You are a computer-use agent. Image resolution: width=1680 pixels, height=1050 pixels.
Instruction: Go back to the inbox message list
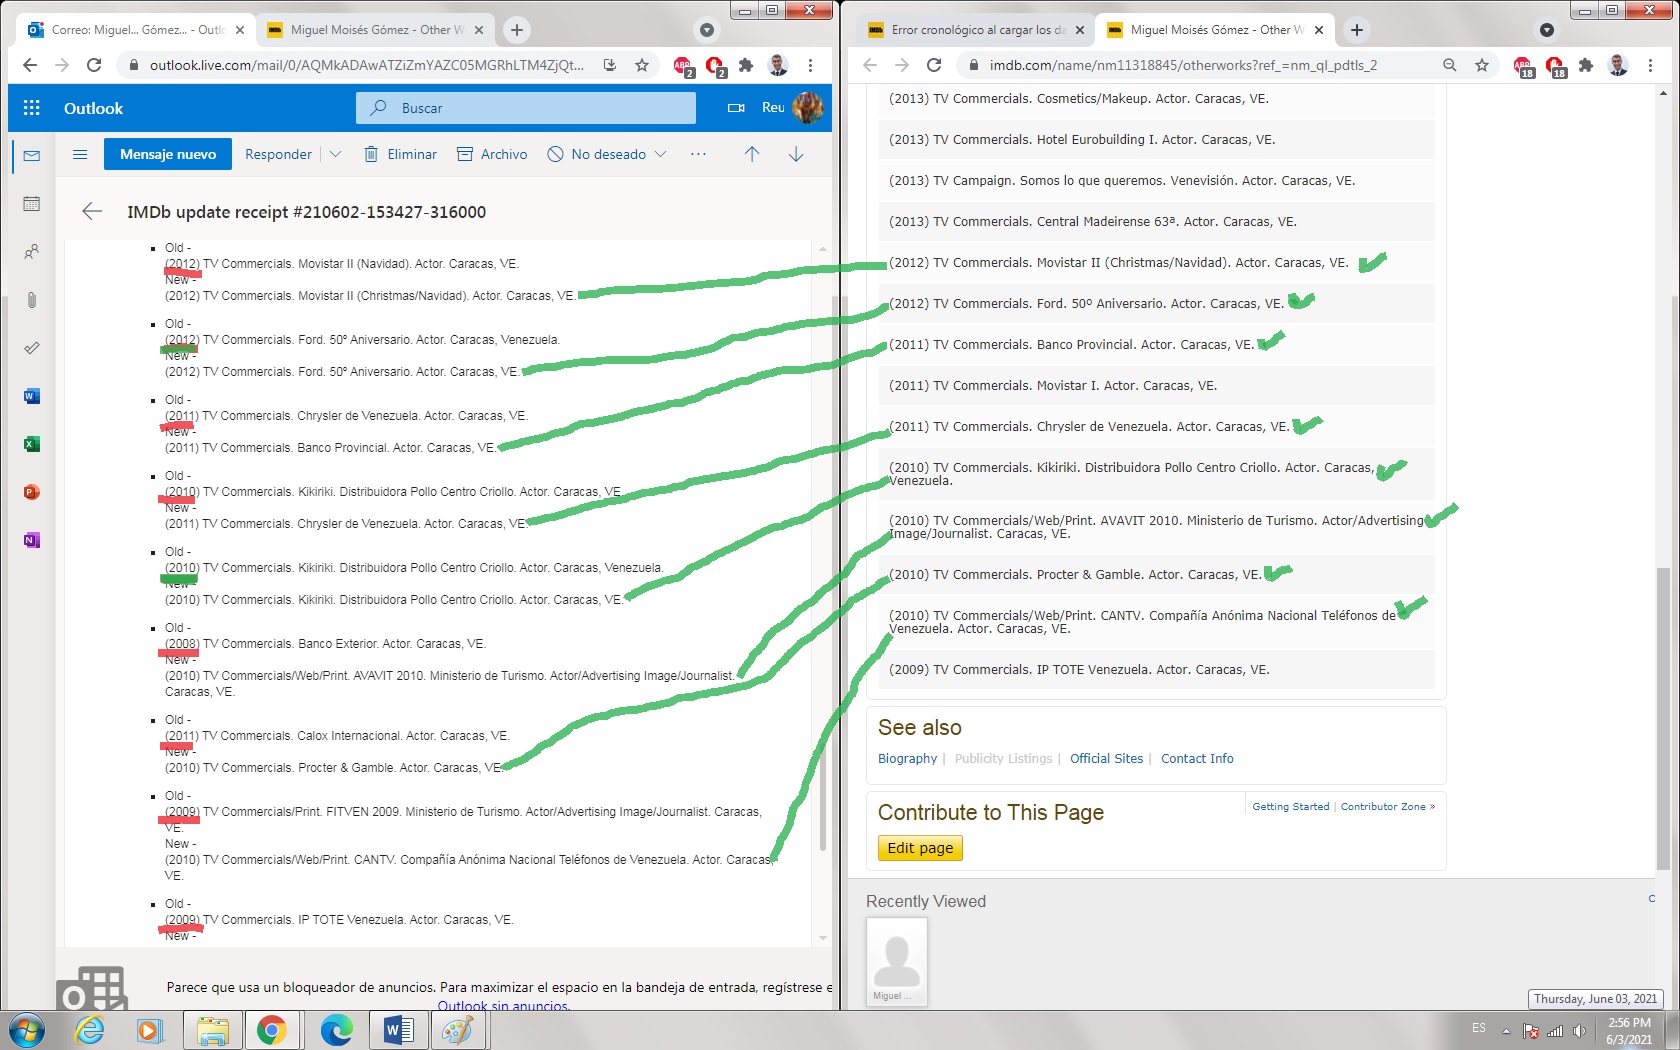click(92, 211)
